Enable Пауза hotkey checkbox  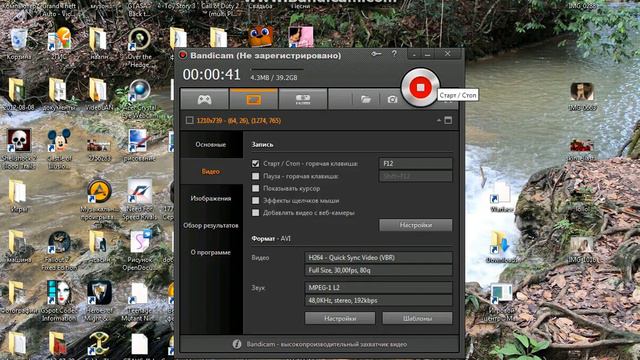[256, 176]
